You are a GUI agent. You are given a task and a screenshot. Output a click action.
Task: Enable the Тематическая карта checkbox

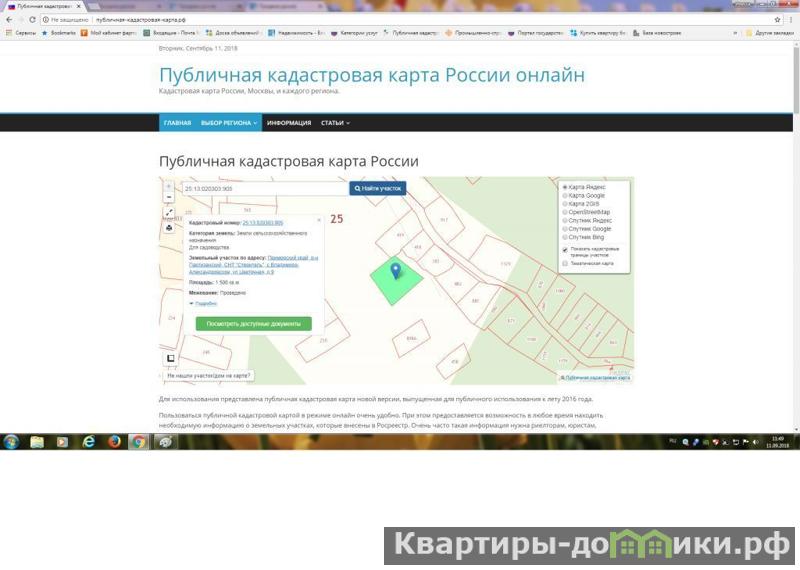pyautogui.click(x=565, y=264)
